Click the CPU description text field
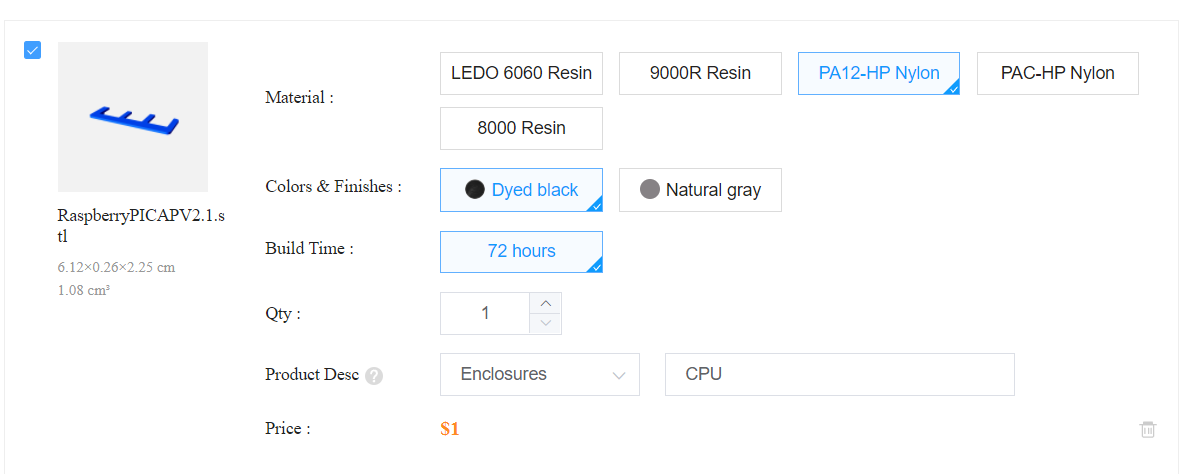Image resolution: width=1179 pixels, height=474 pixels. (840, 375)
